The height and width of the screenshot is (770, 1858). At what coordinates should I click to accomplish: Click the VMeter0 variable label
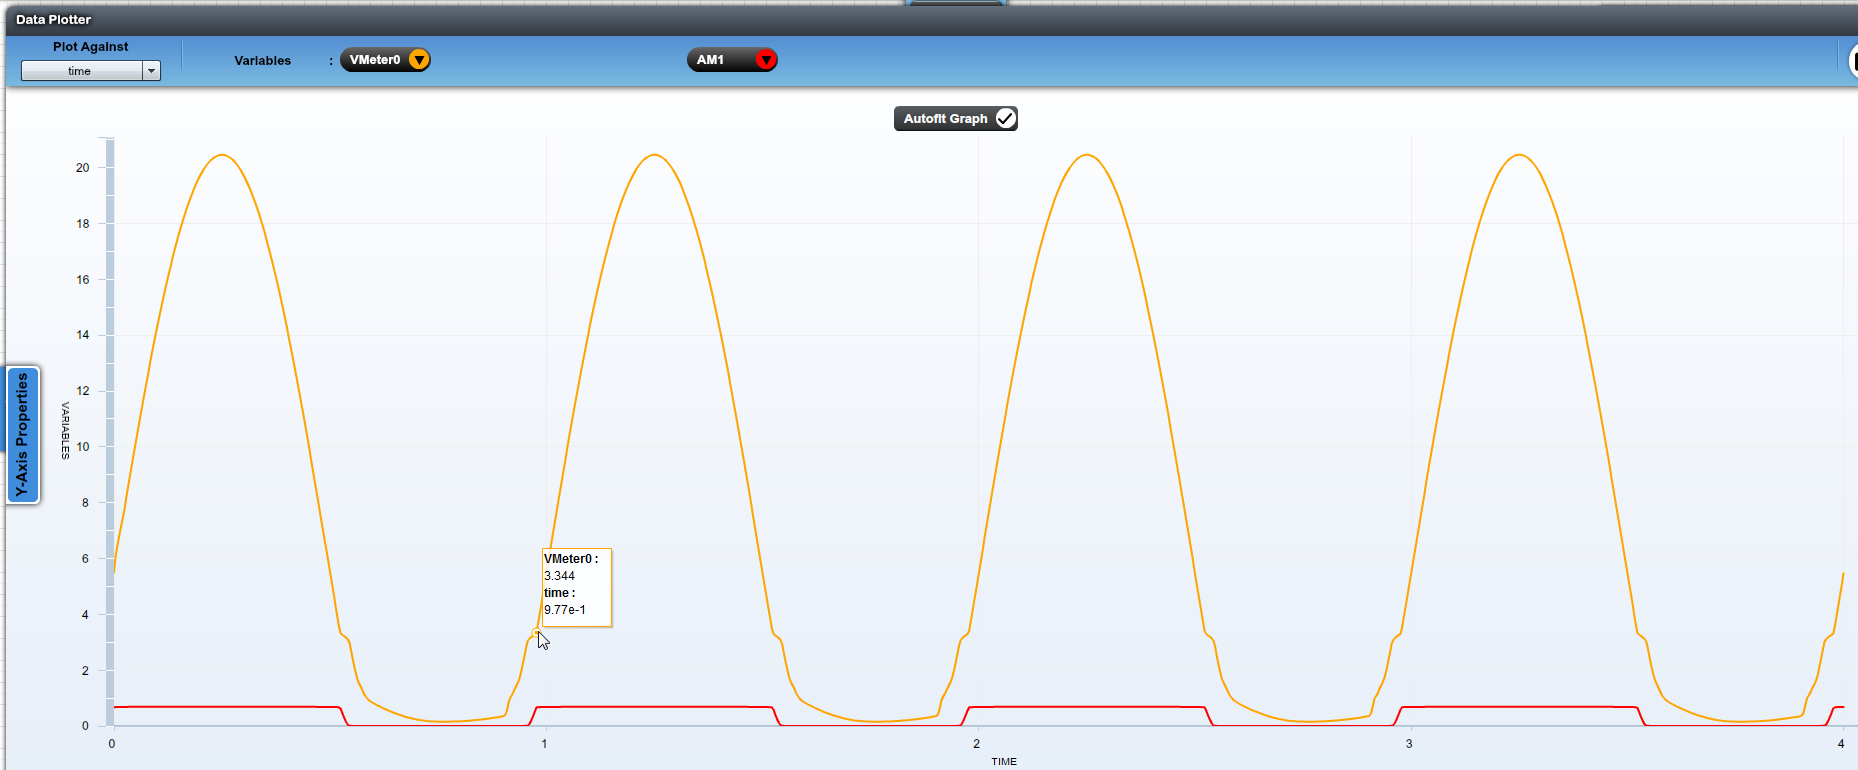pos(374,60)
